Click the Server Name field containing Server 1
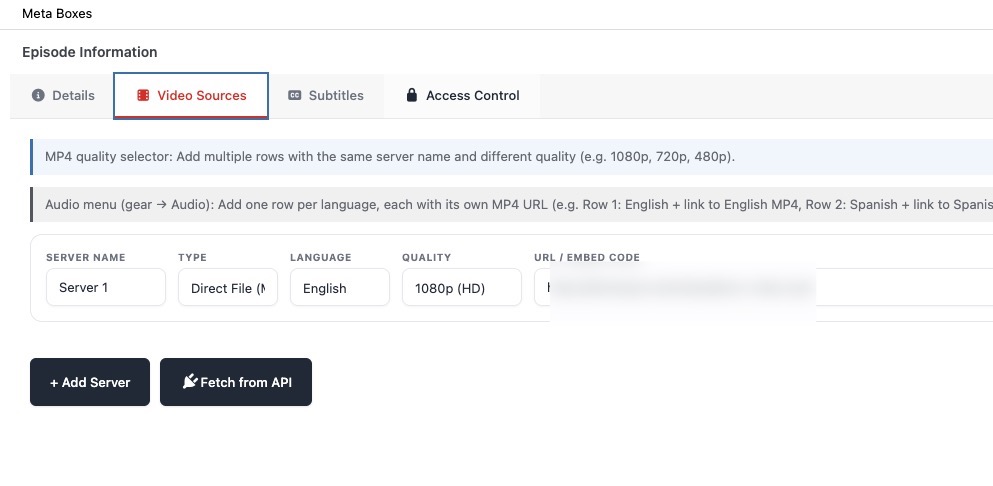Screen dimensions: 993x486 point(106,288)
